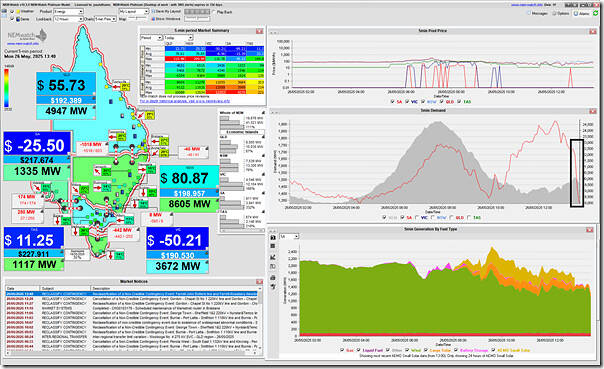The height and width of the screenshot is (369, 604).
Task: Click the historical price analysis link
Action: point(185,101)
